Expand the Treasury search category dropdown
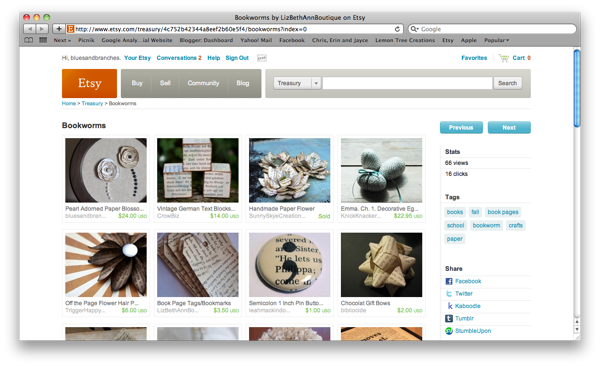 [x=316, y=83]
